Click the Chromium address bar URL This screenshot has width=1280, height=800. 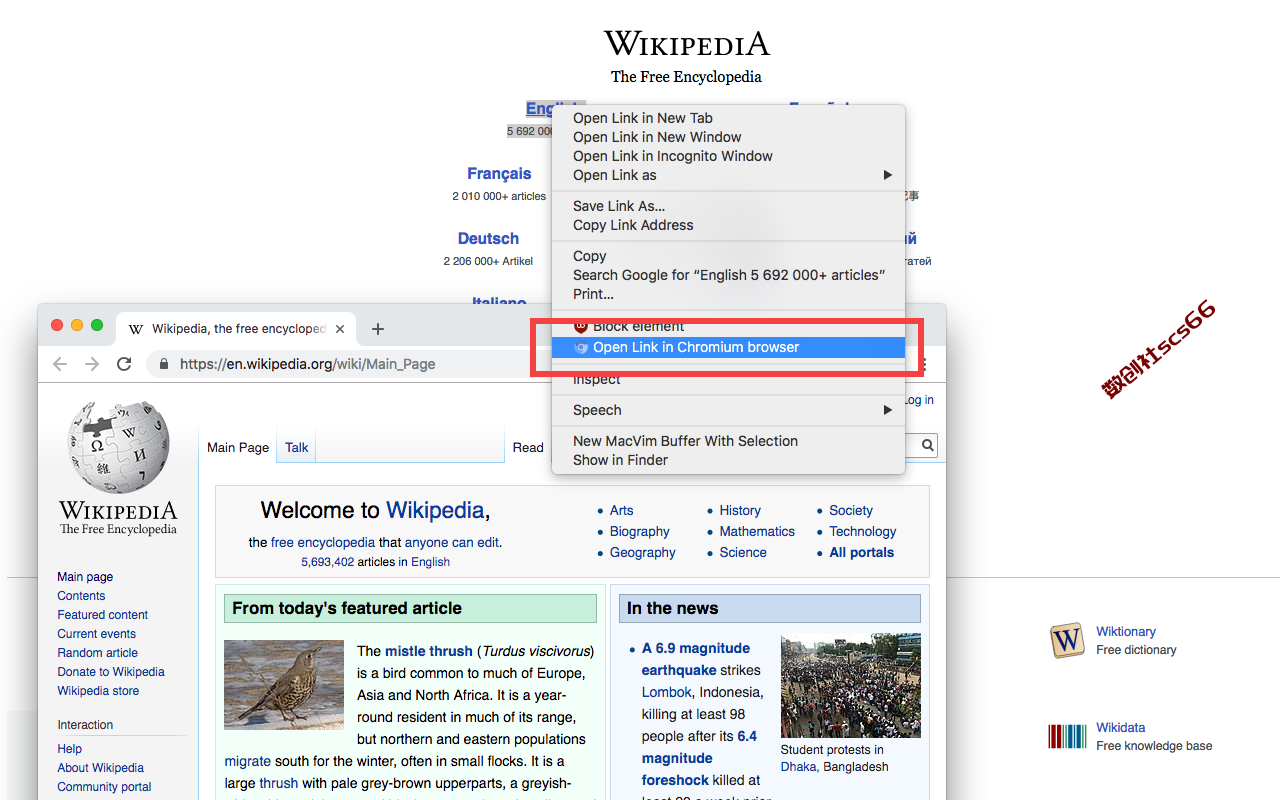click(x=307, y=364)
